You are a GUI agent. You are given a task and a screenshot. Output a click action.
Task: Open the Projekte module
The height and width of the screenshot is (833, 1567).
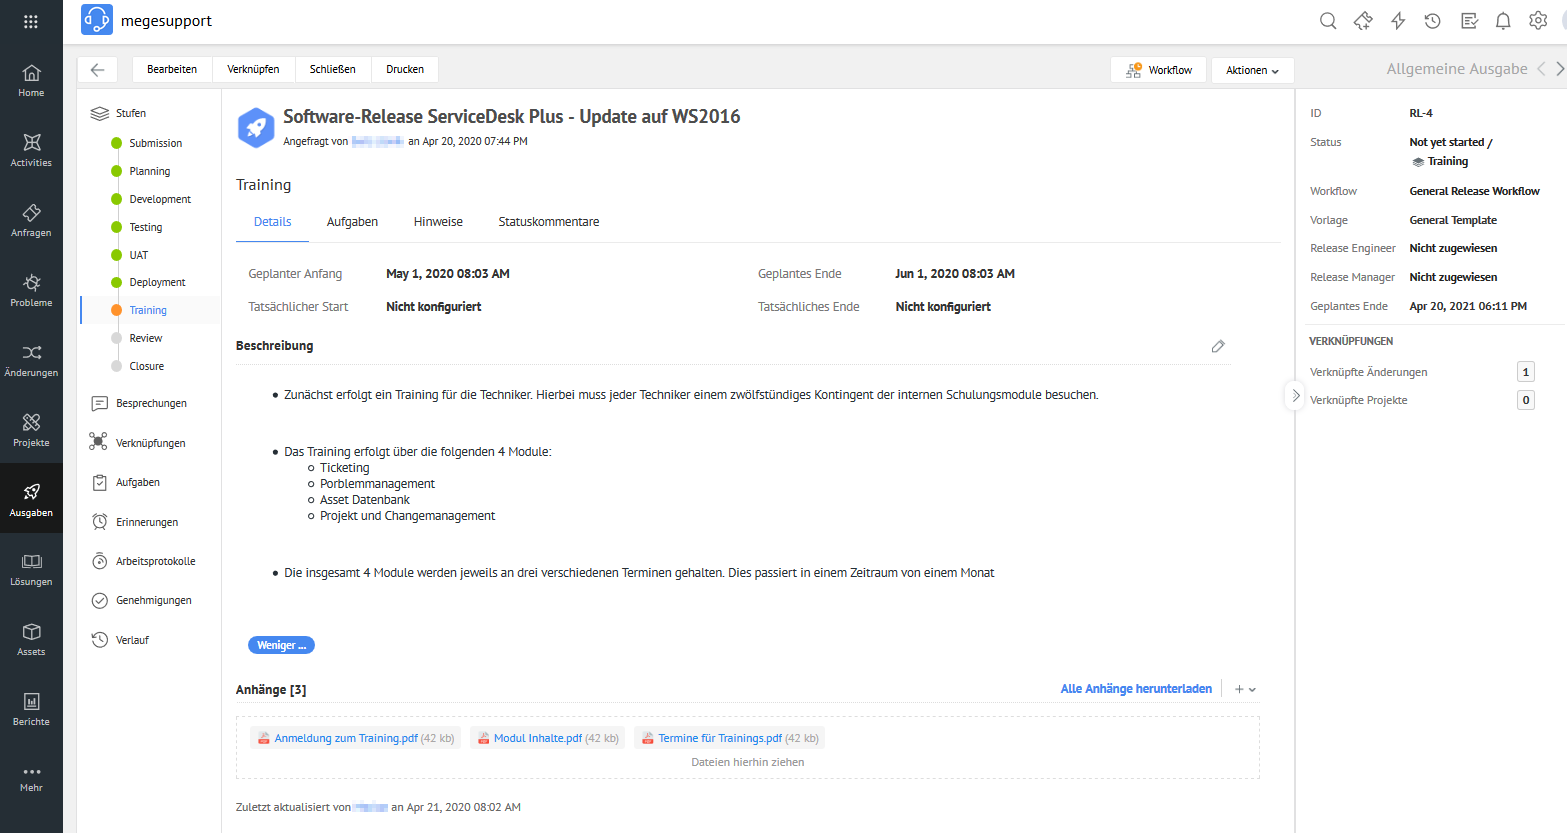31,430
